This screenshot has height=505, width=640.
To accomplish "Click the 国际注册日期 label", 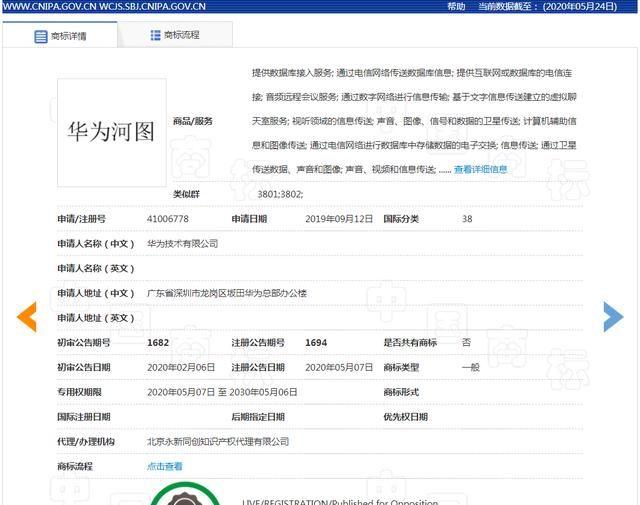I will (84, 417).
